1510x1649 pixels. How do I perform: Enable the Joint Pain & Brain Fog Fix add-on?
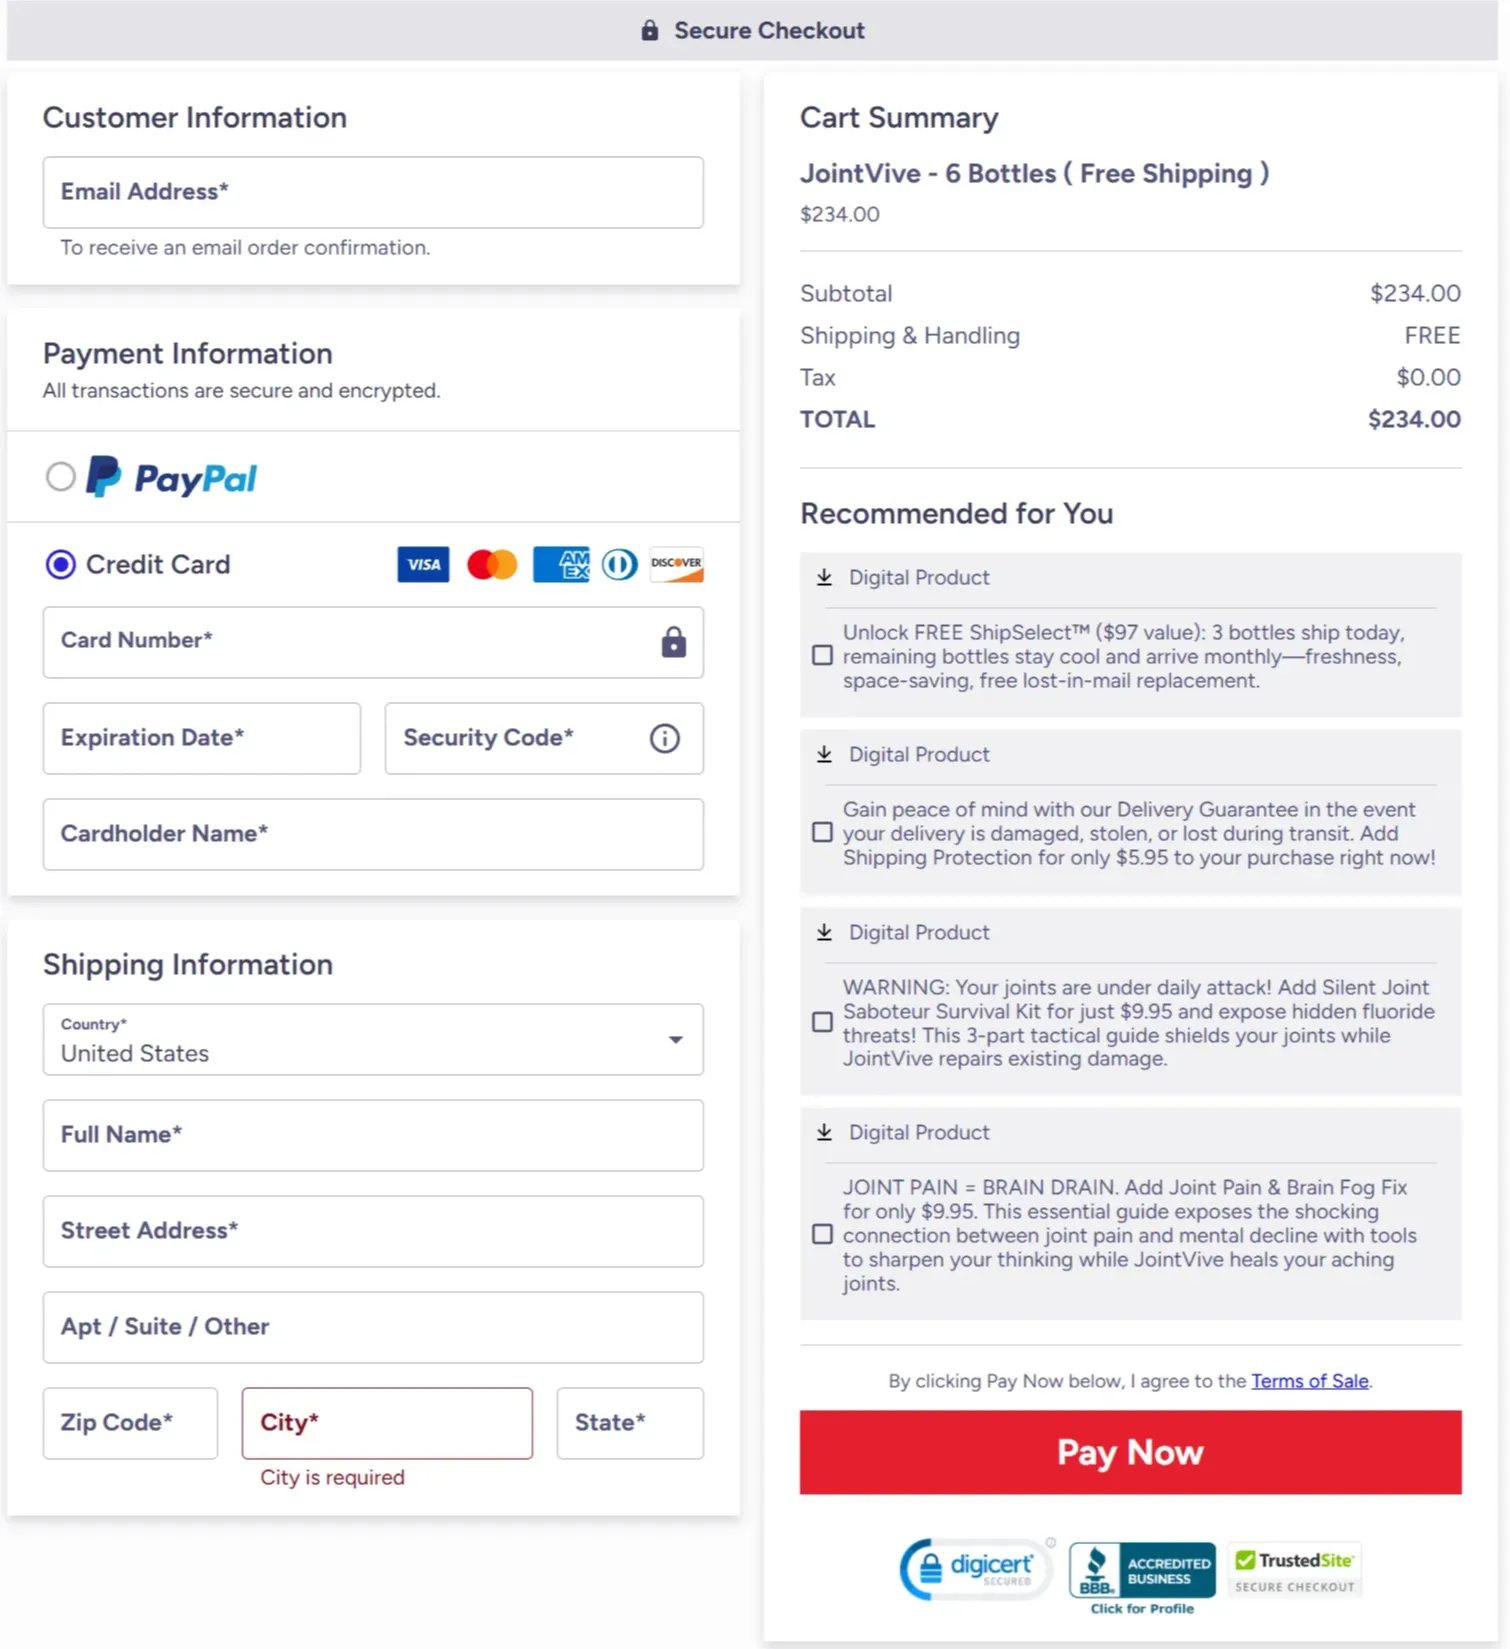[x=822, y=1235]
